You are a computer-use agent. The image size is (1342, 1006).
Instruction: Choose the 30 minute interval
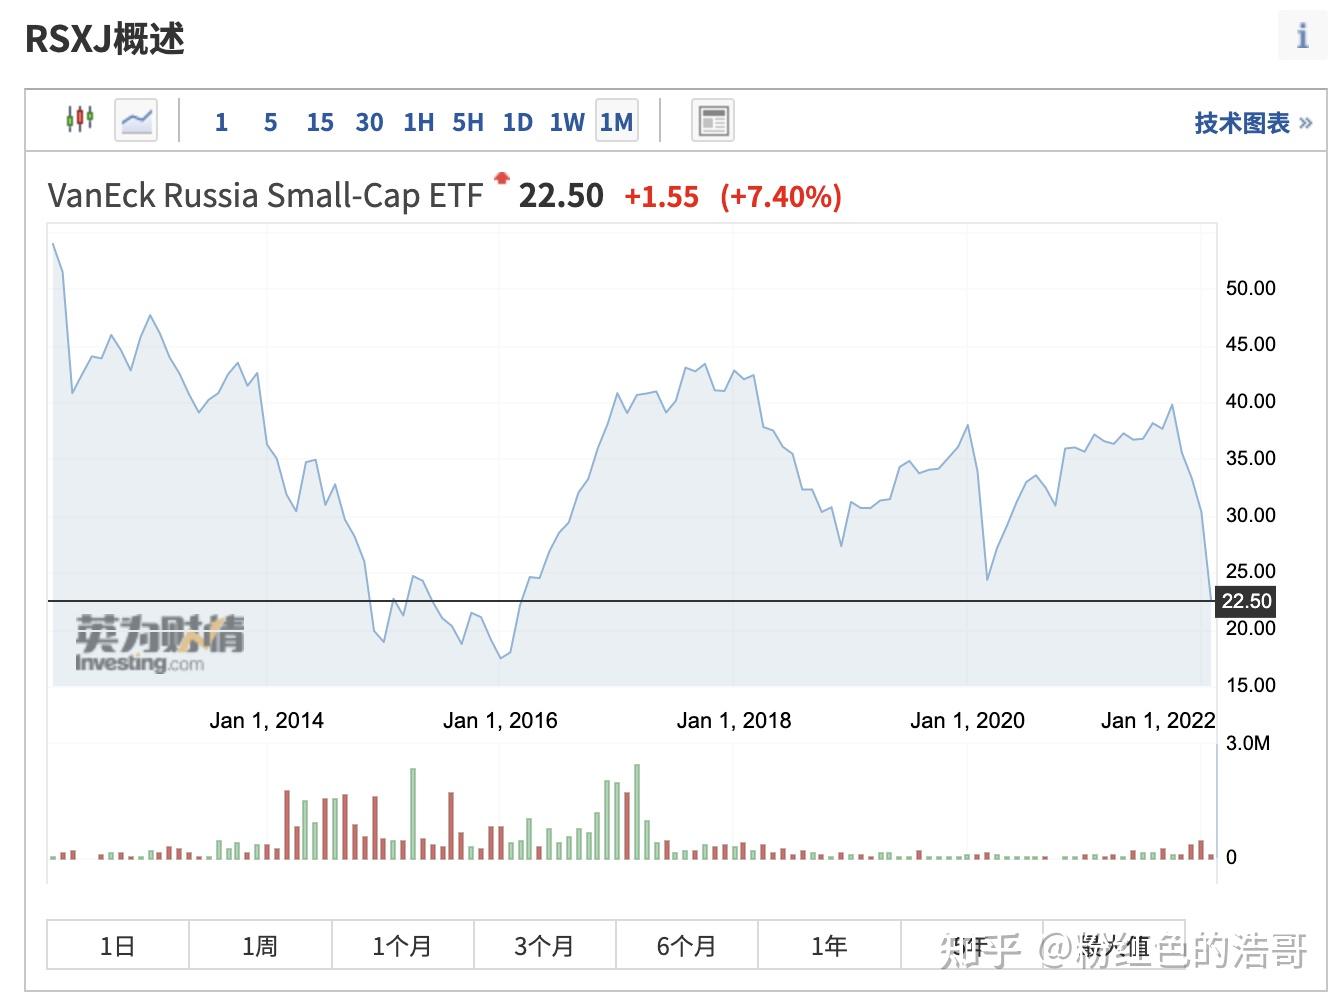[369, 122]
